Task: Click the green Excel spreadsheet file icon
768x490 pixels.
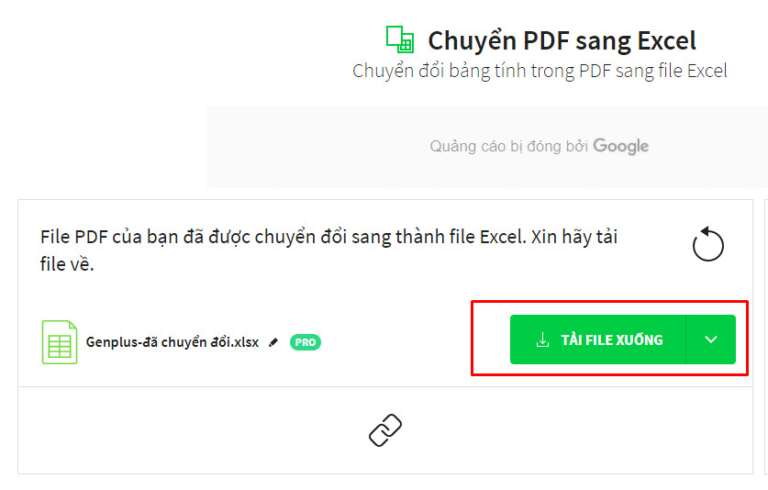Action: [x=59, y=342]
